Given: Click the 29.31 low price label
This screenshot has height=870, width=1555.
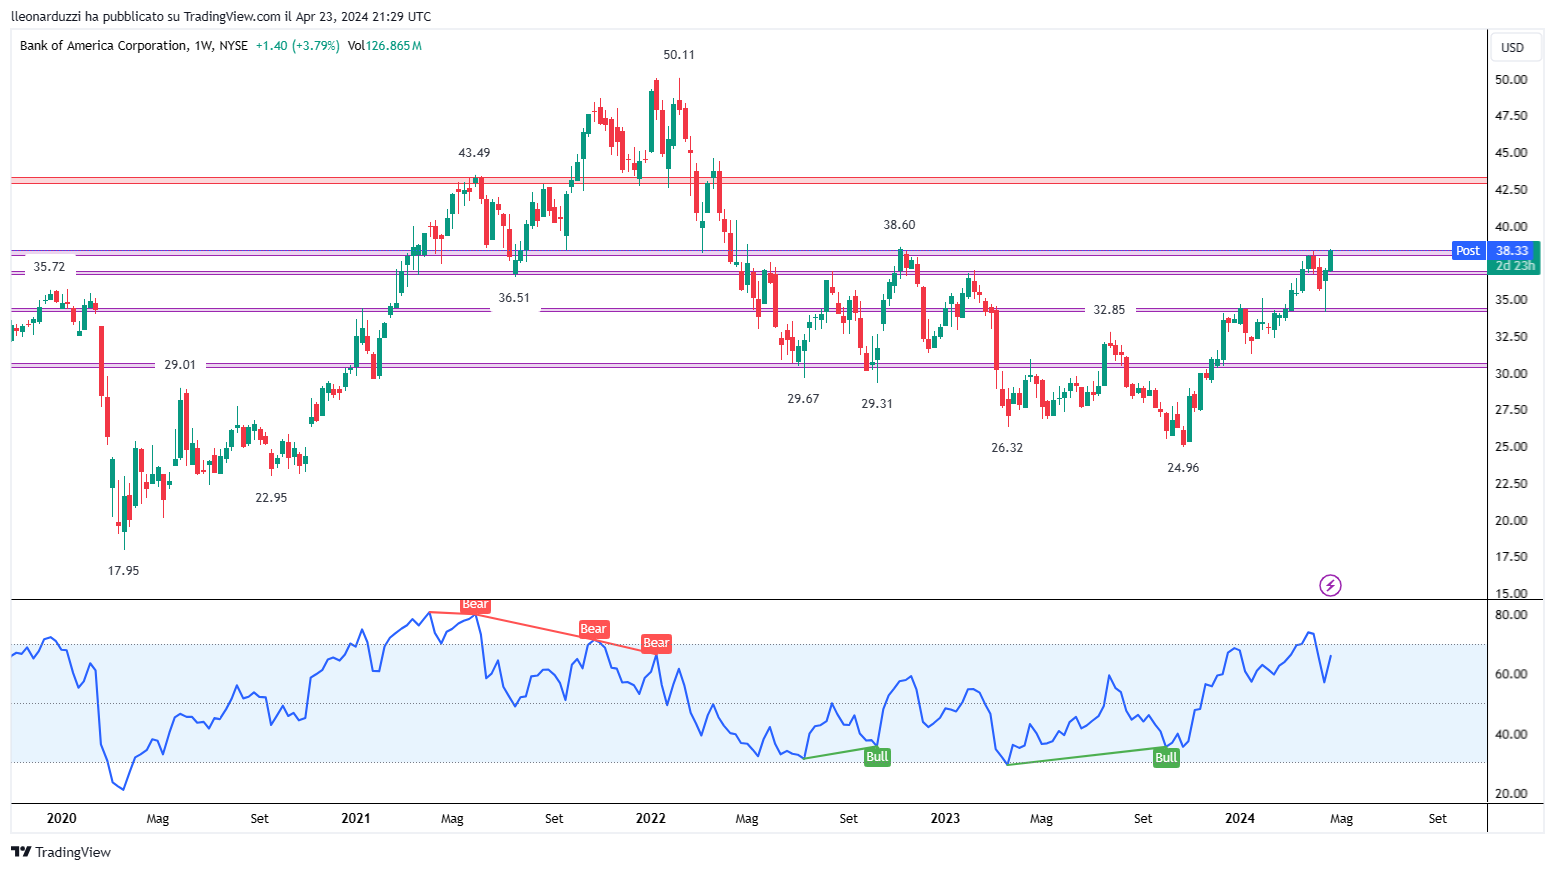Looking at the screenshot, I should pos(877,403).
